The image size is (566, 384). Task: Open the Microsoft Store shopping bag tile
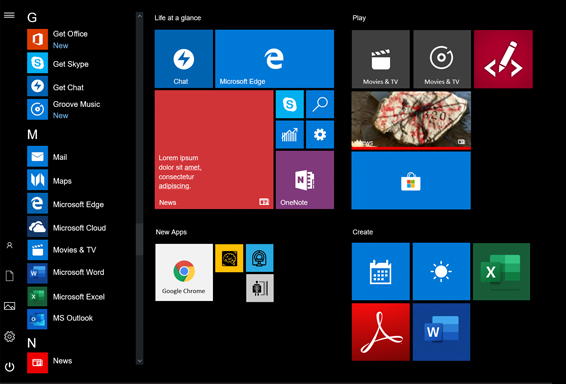[x=411, y=180]
